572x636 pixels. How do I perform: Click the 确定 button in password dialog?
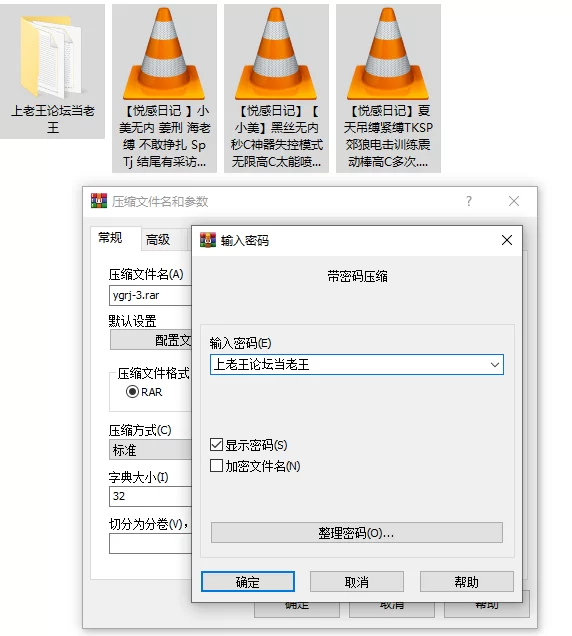point(247,582)
